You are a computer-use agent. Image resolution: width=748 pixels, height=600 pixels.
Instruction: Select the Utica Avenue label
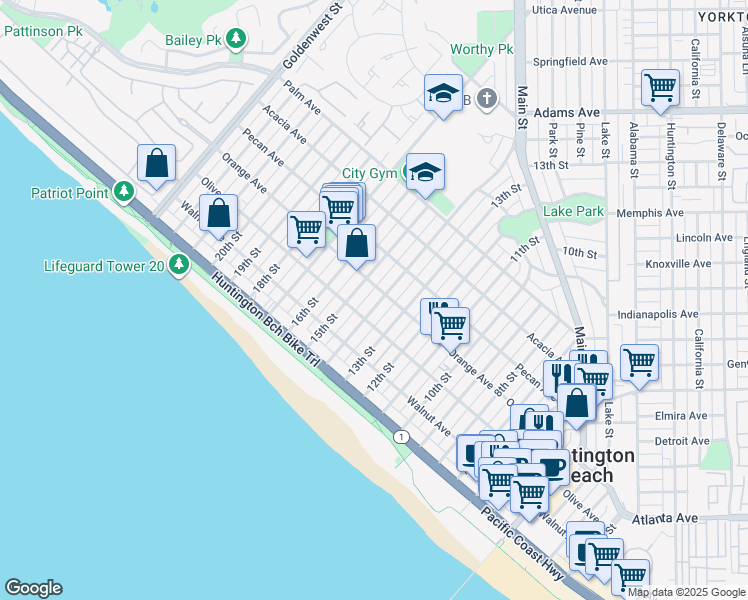[x=564, y=10]
